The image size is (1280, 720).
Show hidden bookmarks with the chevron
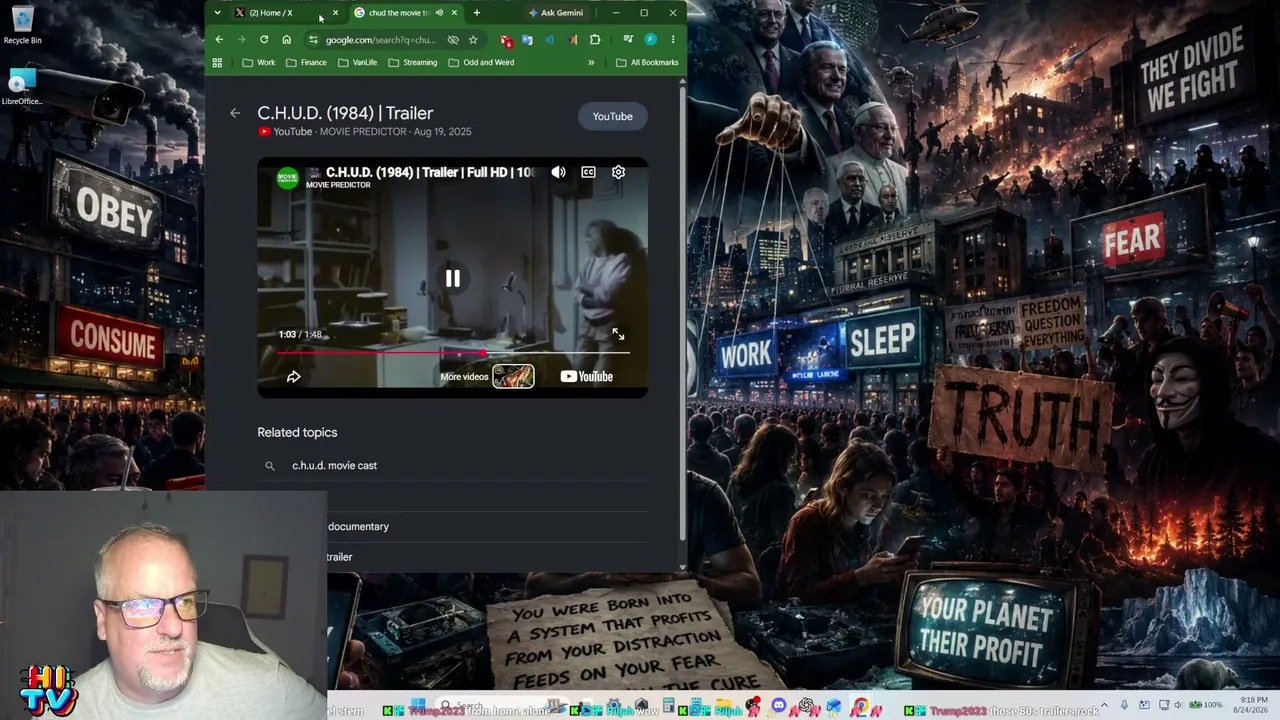pos(591,62)
